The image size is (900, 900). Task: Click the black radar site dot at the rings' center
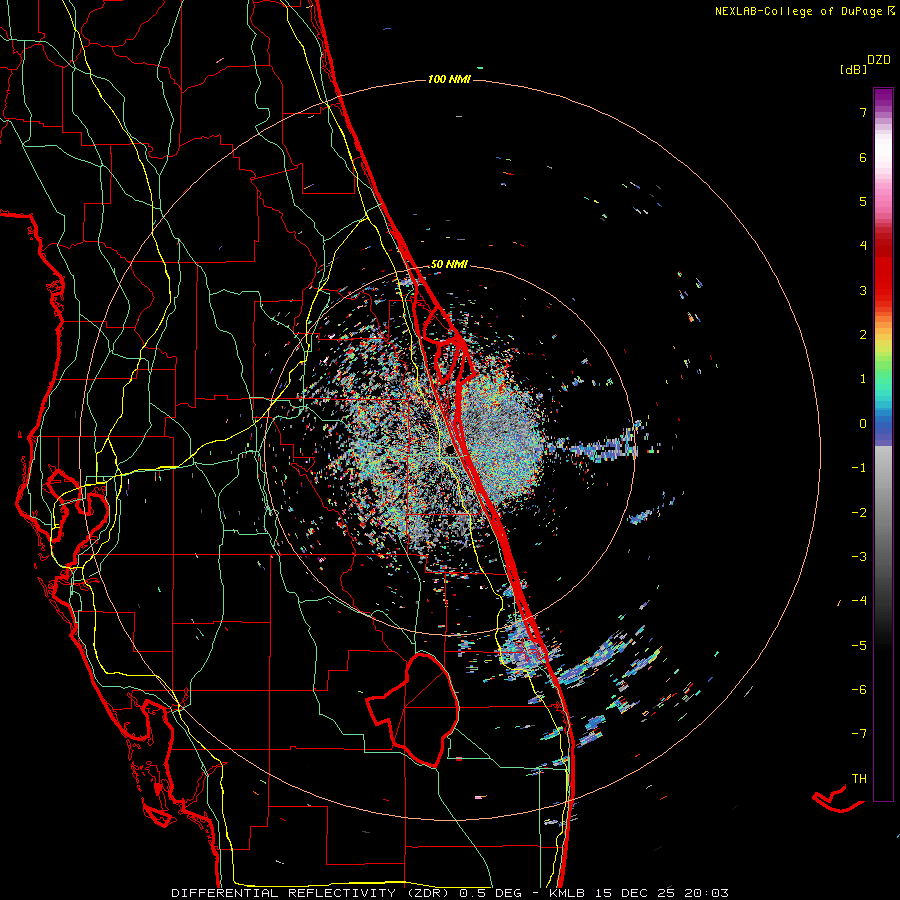pyautogui.click(x=449, y=449)
